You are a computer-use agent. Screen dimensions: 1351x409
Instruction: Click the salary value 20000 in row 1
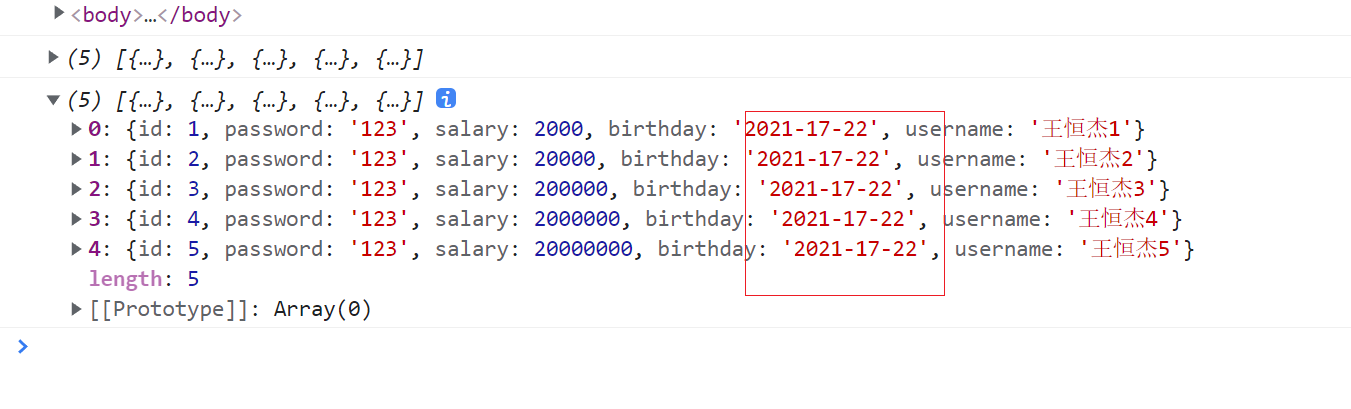coord(565,159)
